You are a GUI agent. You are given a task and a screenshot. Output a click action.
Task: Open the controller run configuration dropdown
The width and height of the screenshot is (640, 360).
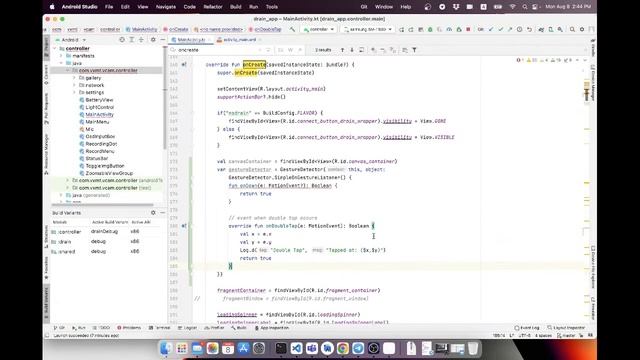point(319,29)
